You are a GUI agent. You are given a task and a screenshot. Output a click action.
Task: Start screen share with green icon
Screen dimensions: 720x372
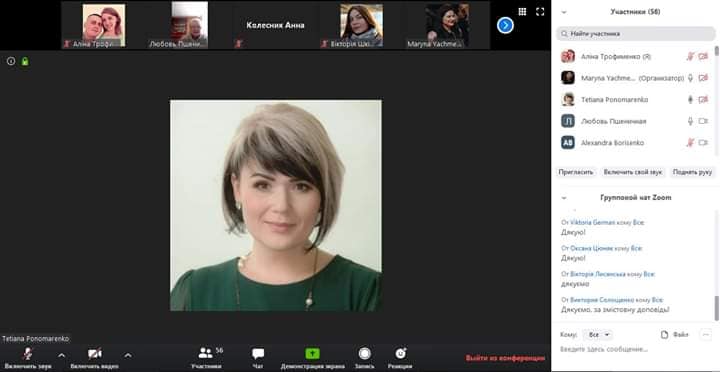pyautogui.click(x=313, y=353)
